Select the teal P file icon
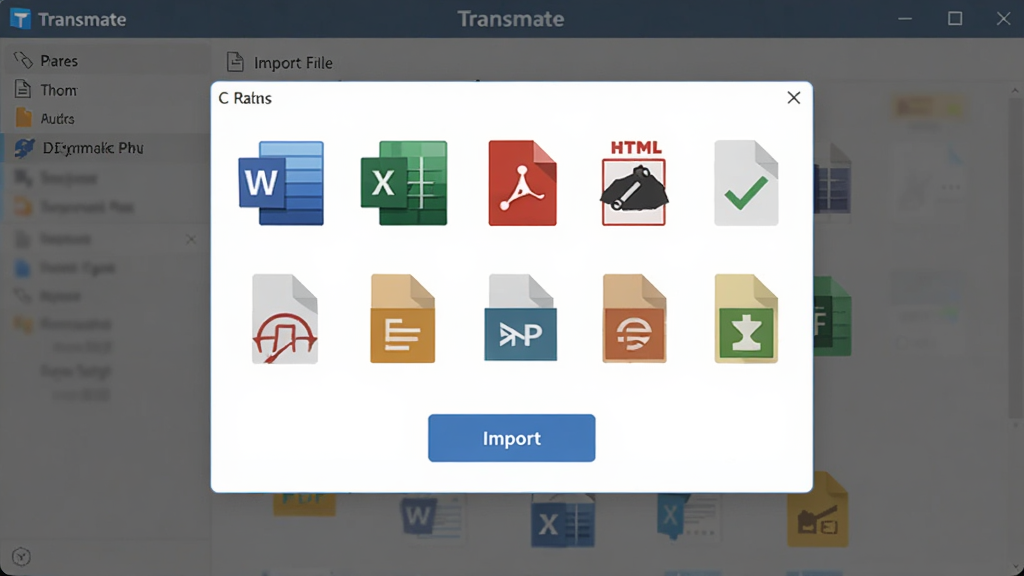The width and height of the screenshot is (1024, 576). 520,318
